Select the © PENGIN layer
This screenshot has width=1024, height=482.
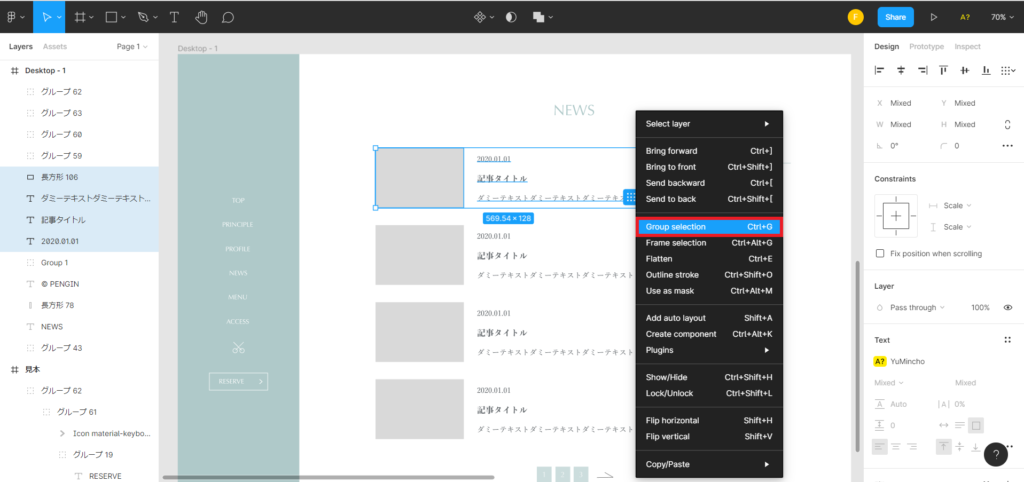tap(79, 284)
